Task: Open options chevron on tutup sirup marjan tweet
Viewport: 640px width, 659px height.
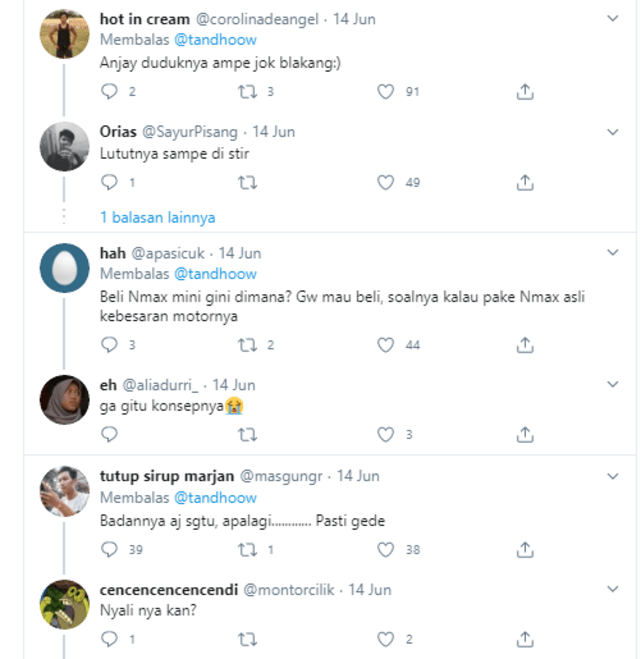Action: point(613,477)
